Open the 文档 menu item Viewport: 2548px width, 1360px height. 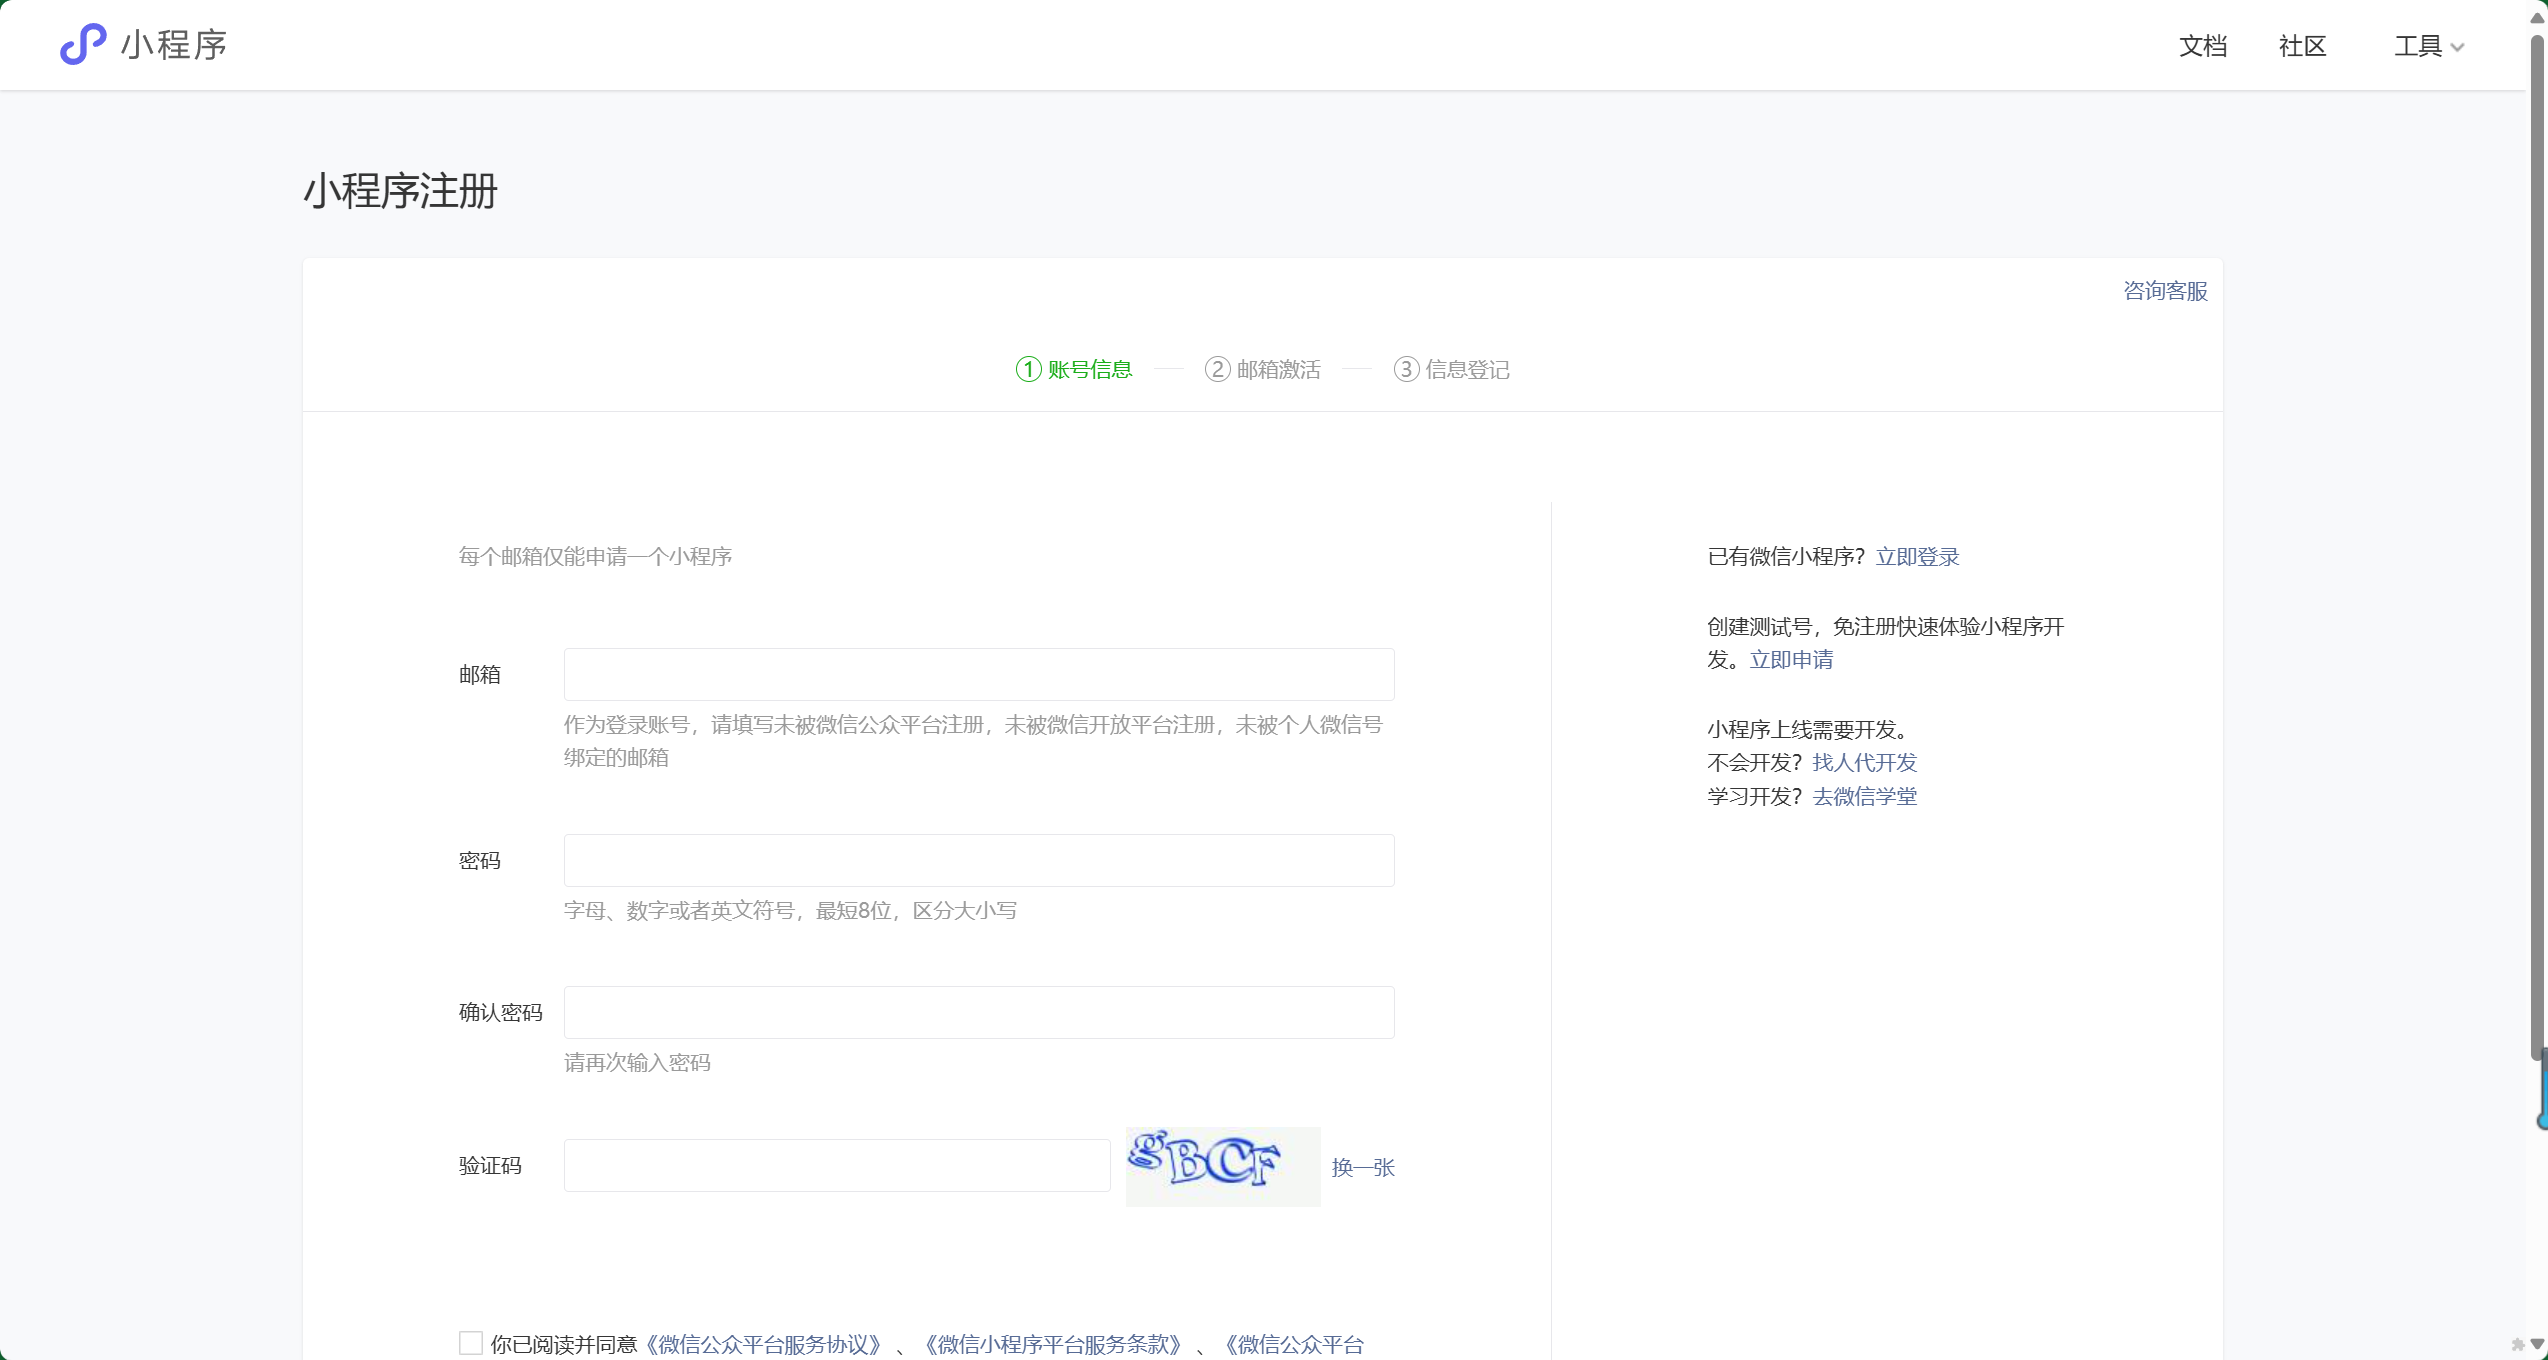2202,46
